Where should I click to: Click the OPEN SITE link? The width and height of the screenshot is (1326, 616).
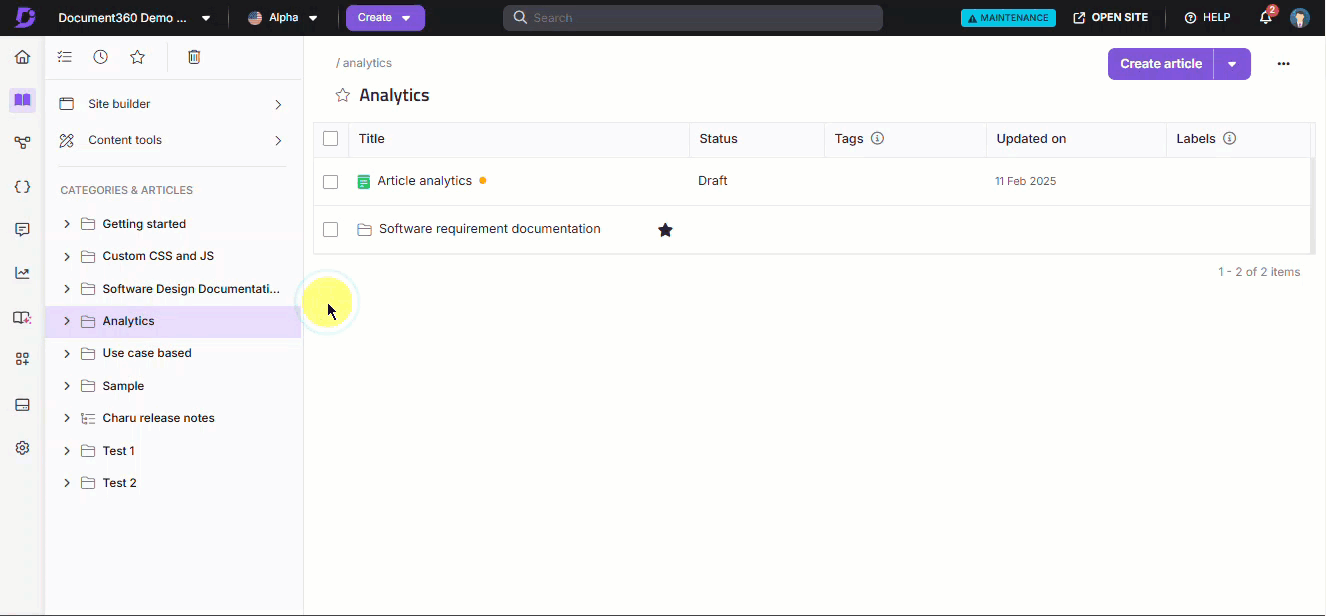[1110, 18]
